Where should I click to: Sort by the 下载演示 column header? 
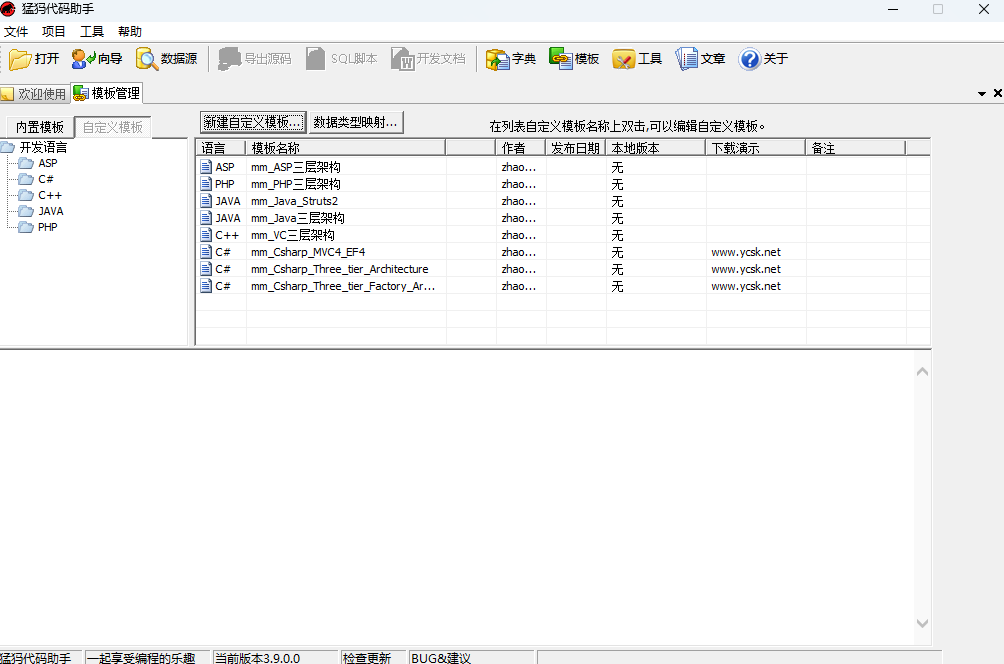click(756, 148)
